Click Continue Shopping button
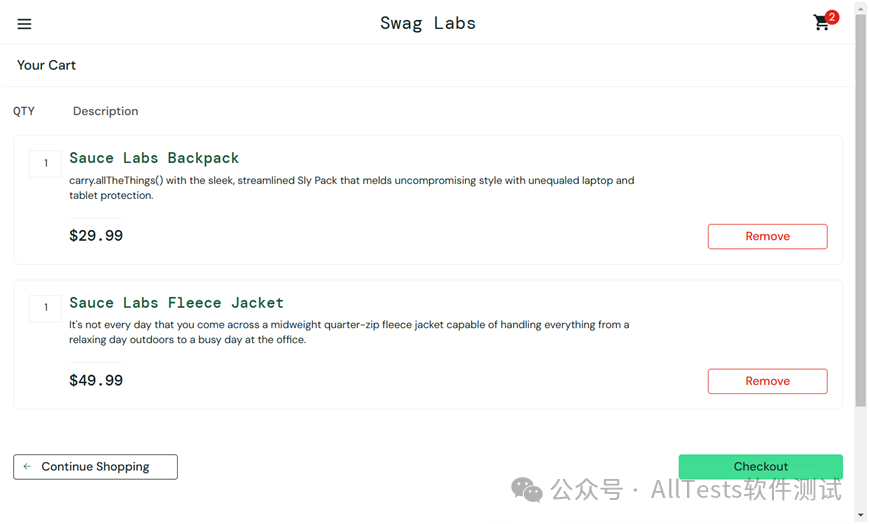Image resolution: width=869 pixels, height=524 pixels. (95, 467)
